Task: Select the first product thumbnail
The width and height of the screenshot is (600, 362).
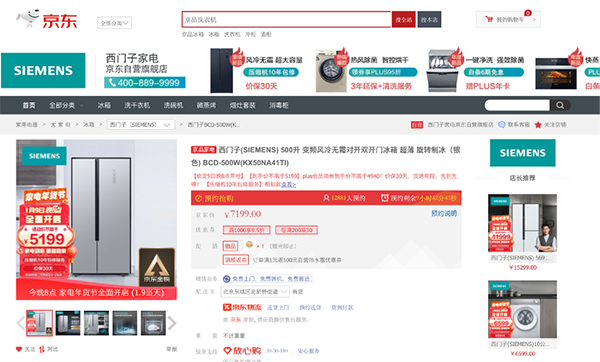Action: point(39,323)
